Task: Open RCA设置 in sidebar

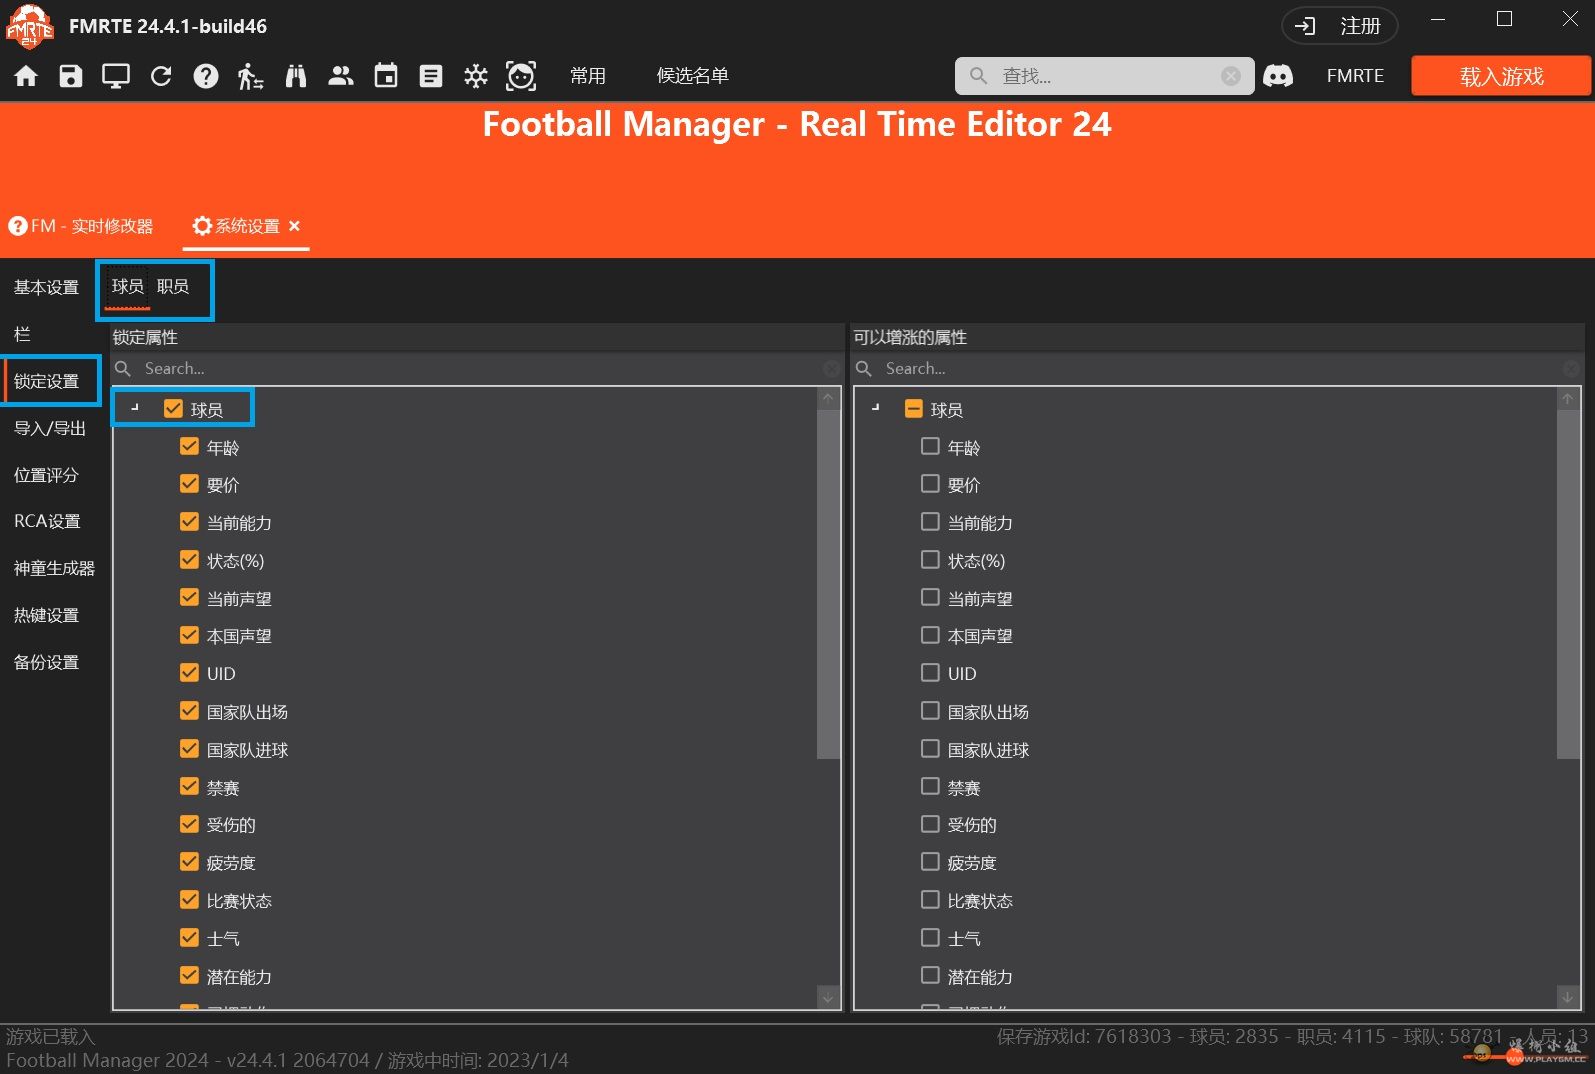Action: click(x=47, y=521)
